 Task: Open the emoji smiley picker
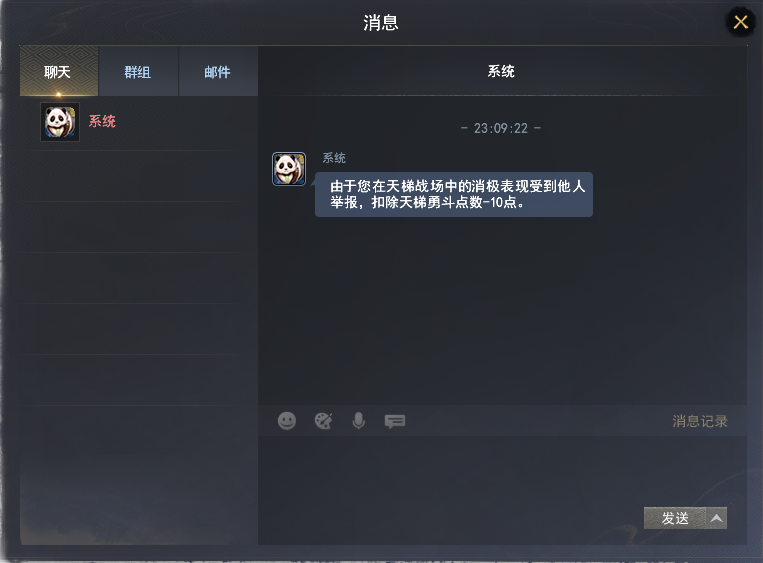pos(287,421)
